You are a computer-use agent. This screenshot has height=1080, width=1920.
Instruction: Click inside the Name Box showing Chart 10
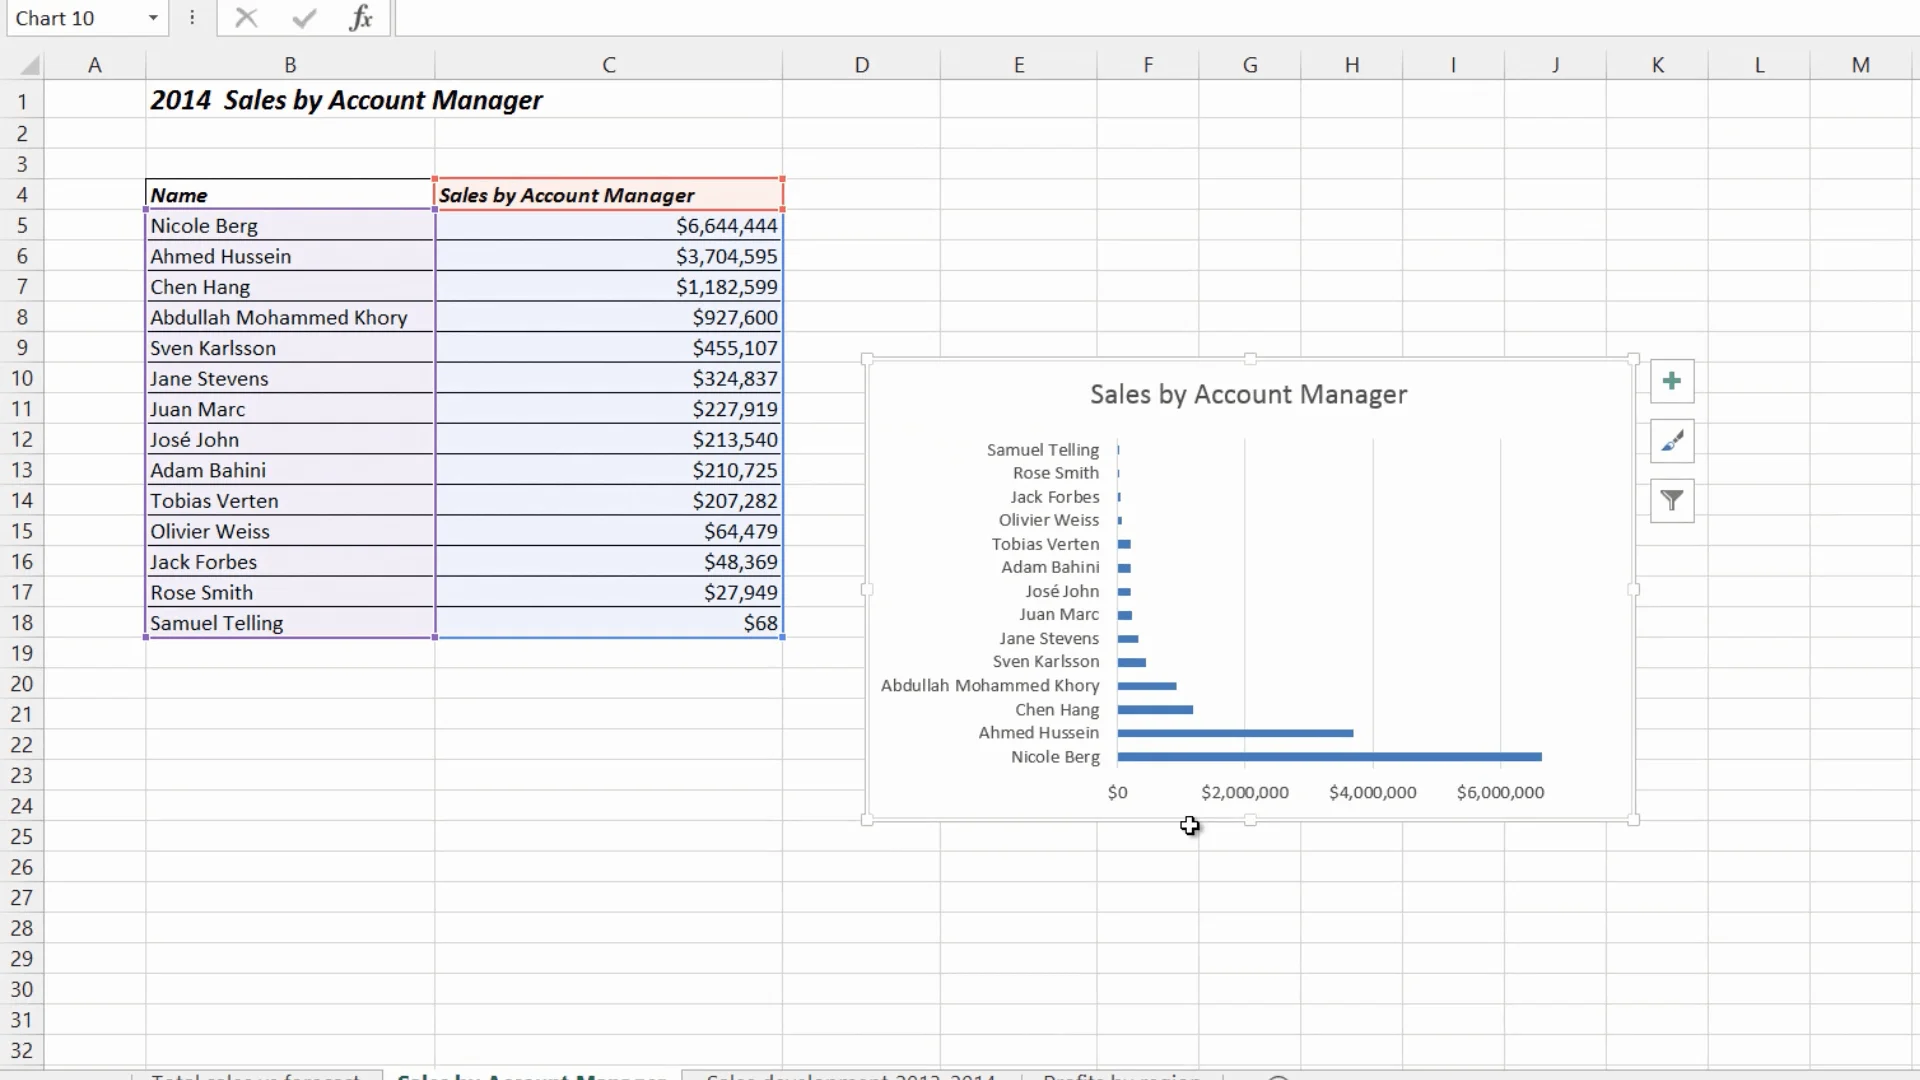click(74, 18)
